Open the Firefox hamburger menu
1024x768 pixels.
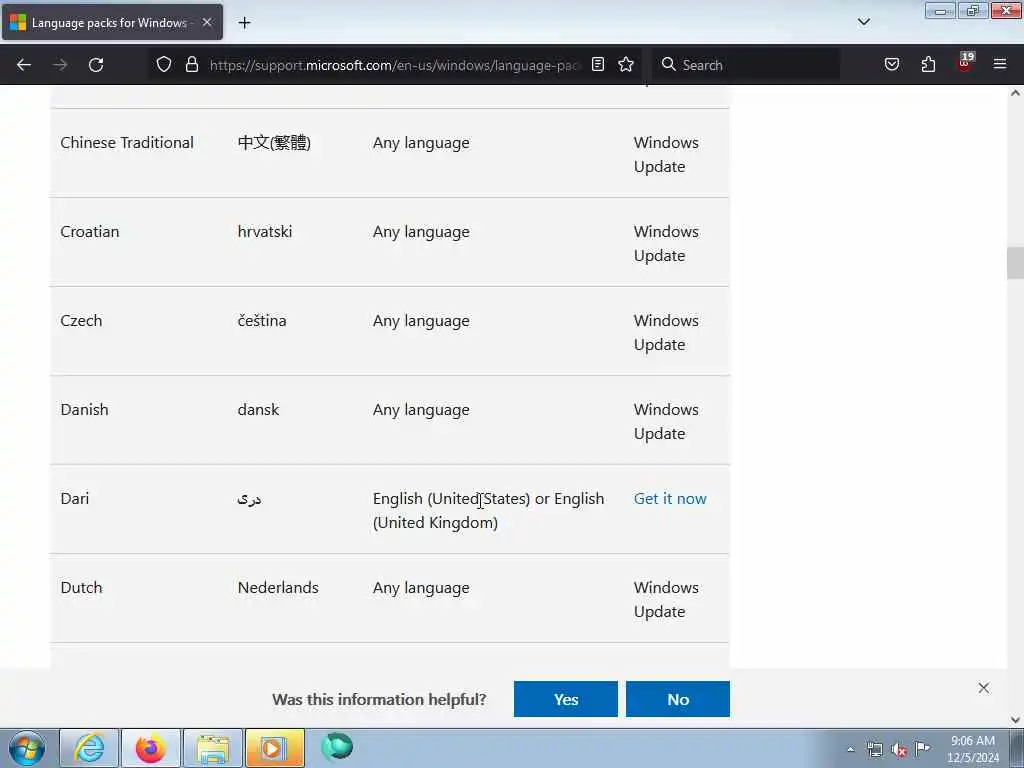pyautogui.click(x=1000, y=64)
